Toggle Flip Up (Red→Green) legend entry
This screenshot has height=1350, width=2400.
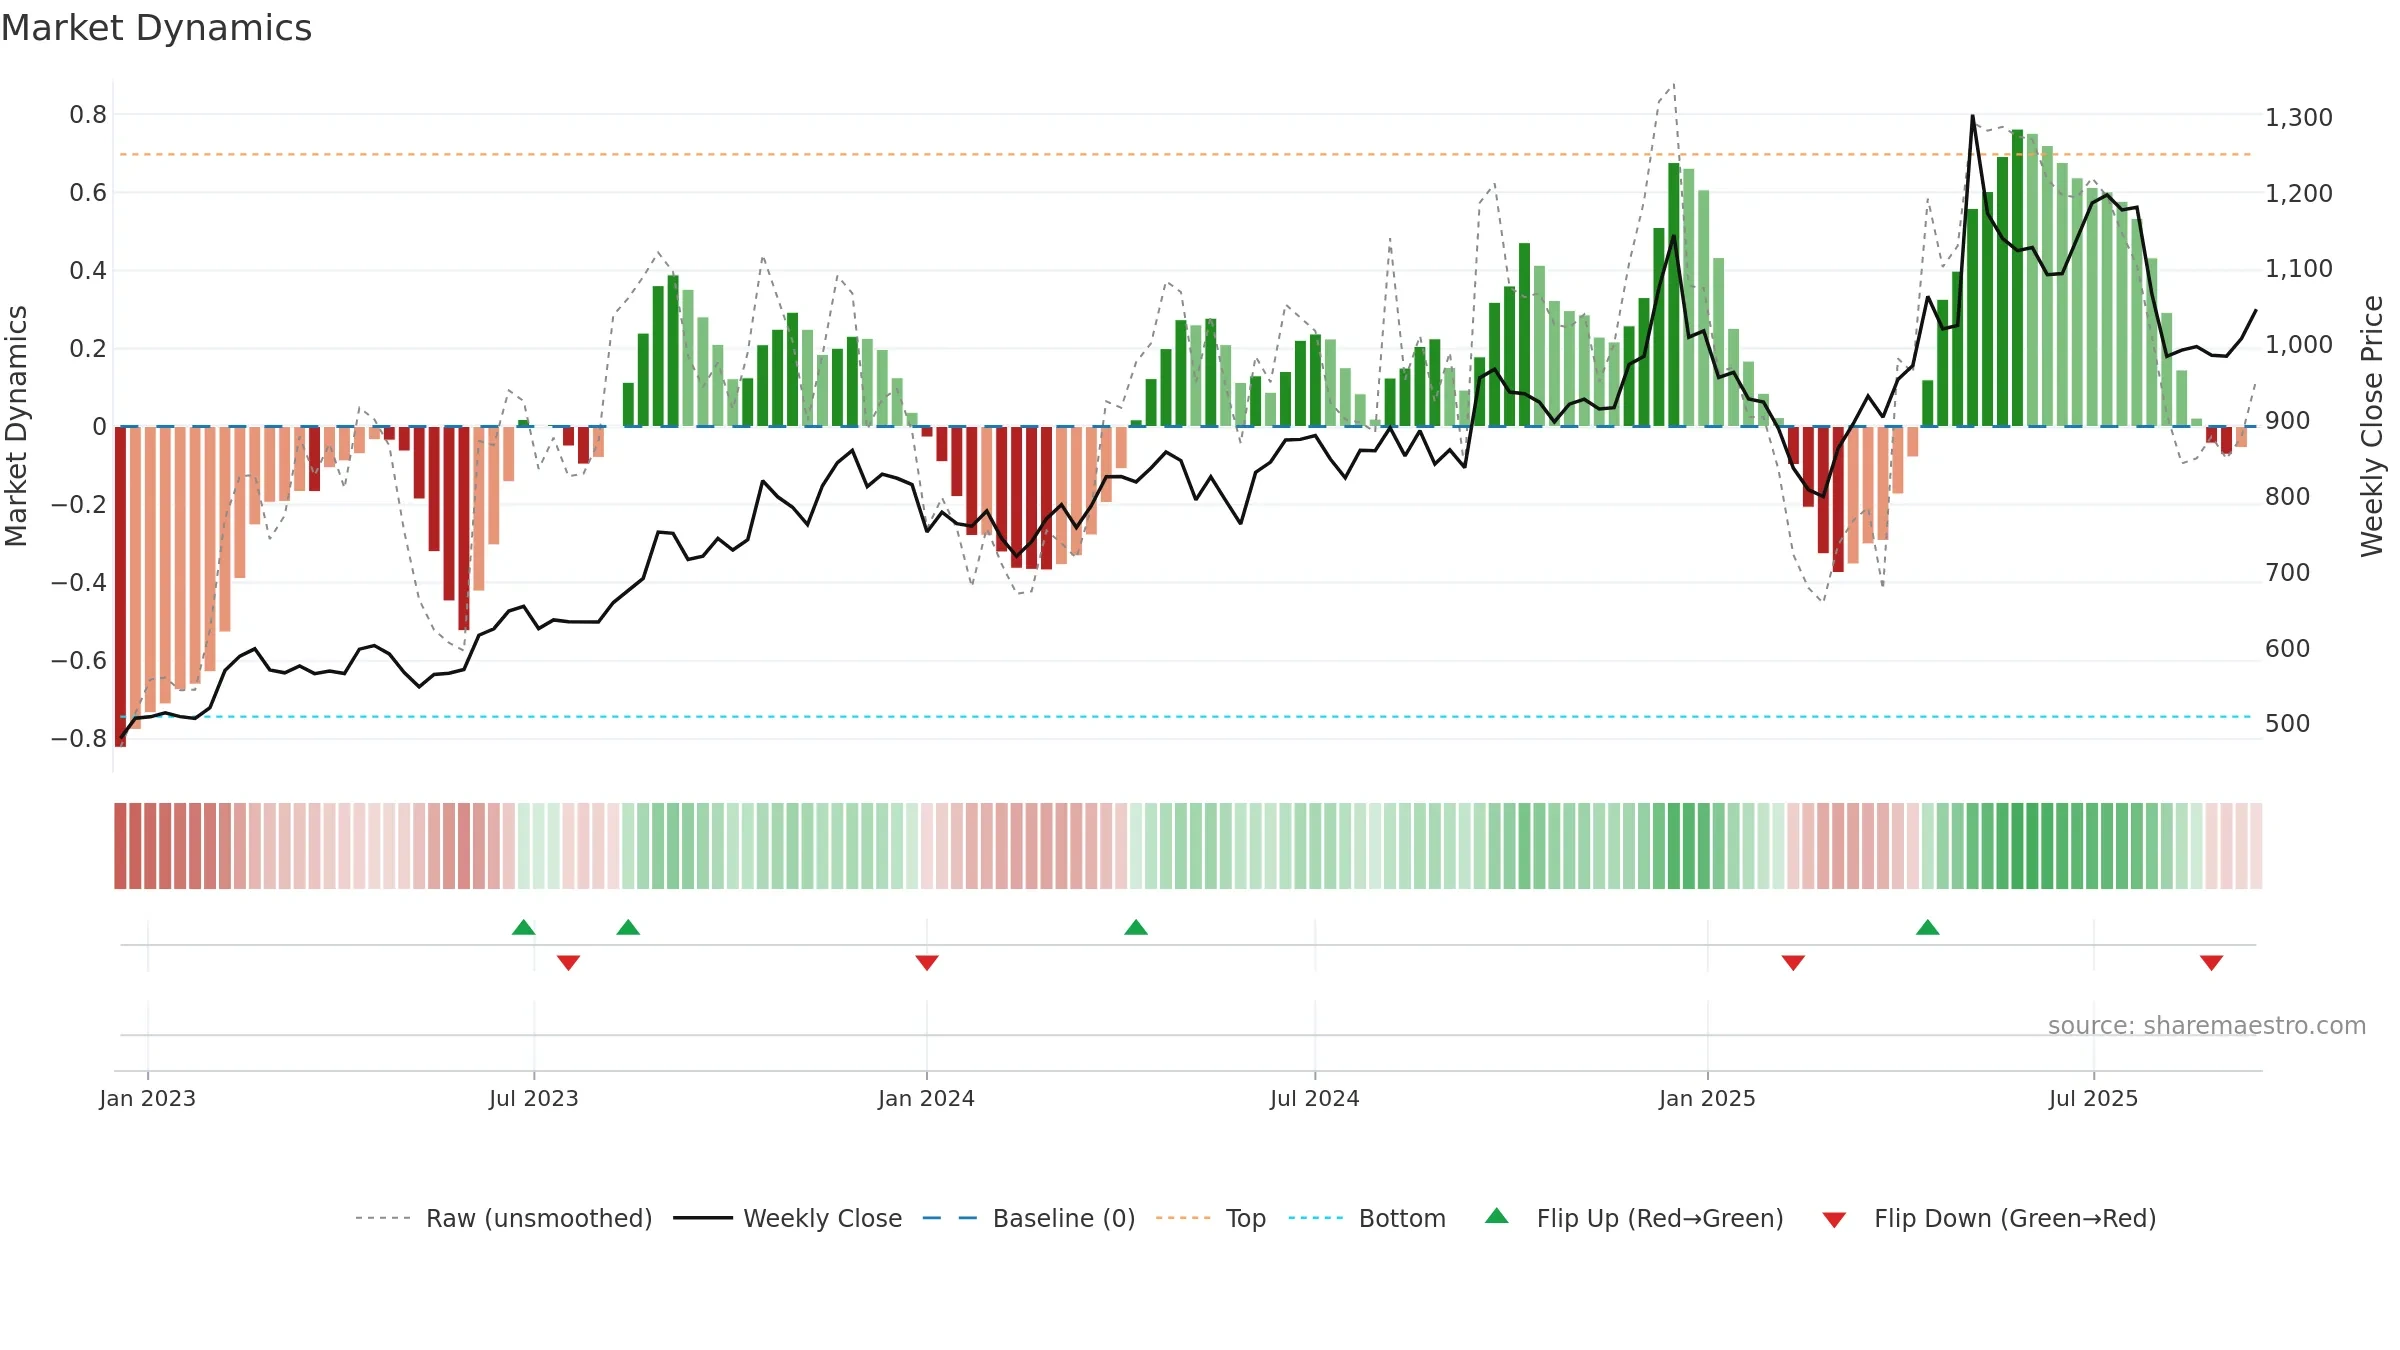(x=1634, y=1218)
